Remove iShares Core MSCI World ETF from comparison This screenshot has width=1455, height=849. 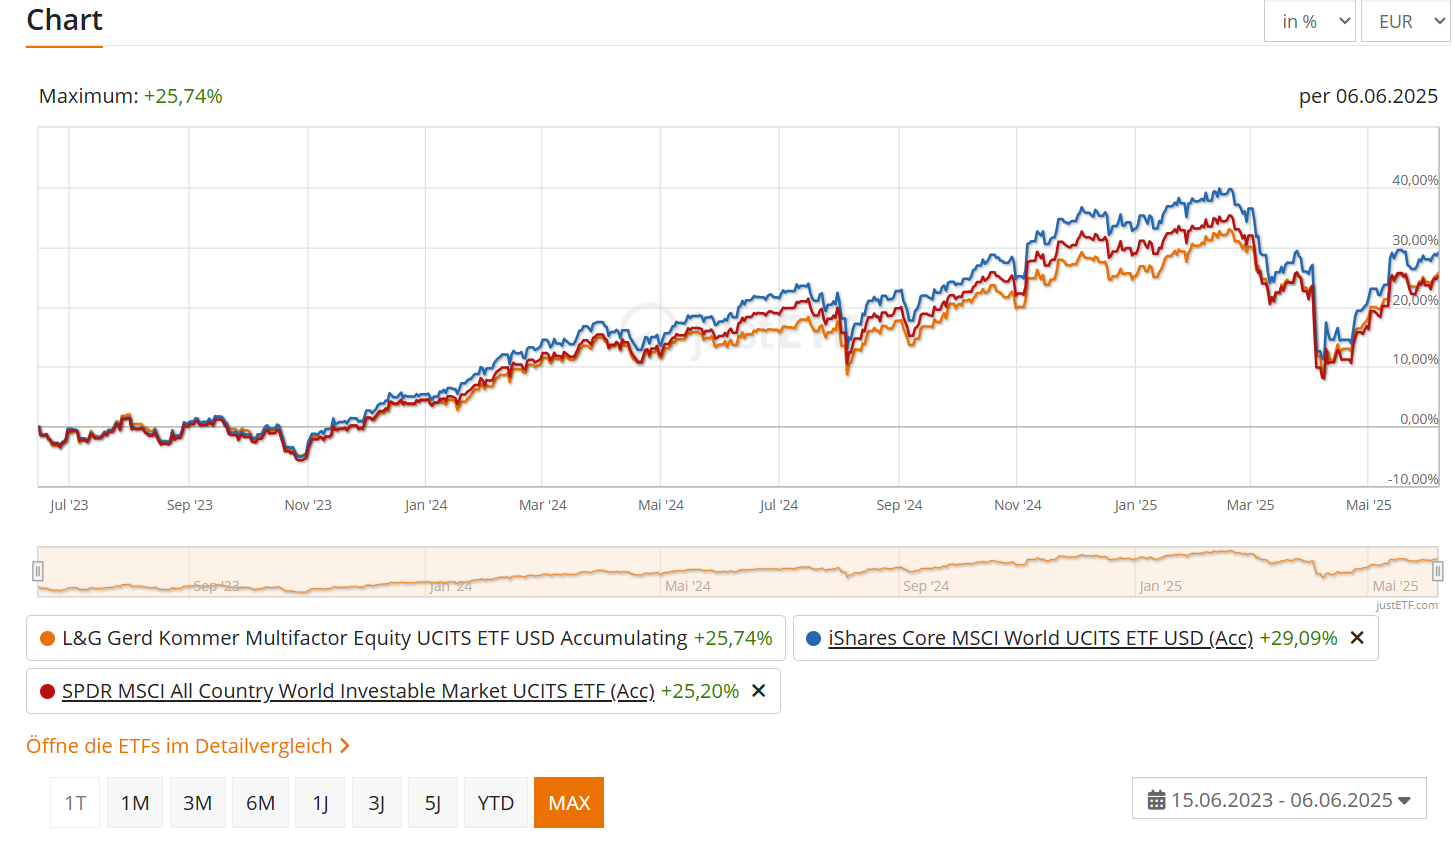click(x=1357, y=638)
